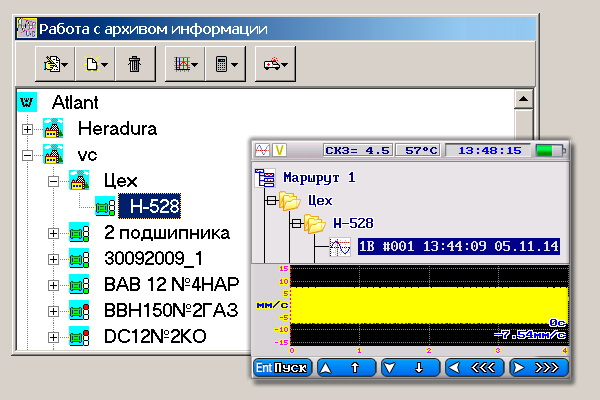Image resolution: width=600 pixels, height=400 pixels.
Task: Click the ВВН150№2ГАЗ machine status icon
Action: pos(79,310)
